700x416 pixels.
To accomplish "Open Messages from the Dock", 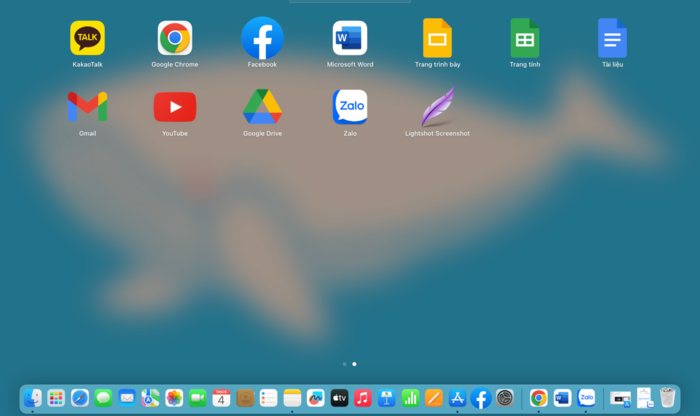I will 104,398.
